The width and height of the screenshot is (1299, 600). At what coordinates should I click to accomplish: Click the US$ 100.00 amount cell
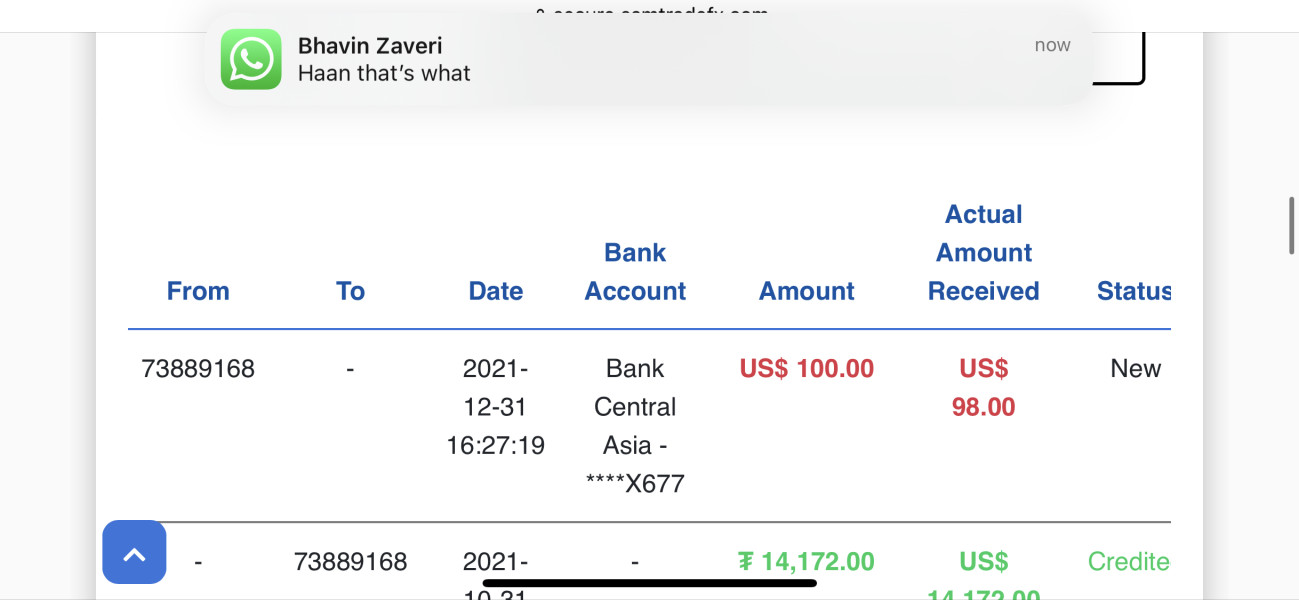click(x=807, y=369)
